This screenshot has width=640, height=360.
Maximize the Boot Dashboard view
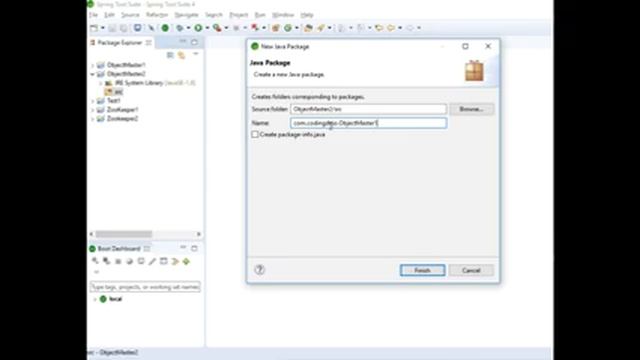tap(194, 248)
